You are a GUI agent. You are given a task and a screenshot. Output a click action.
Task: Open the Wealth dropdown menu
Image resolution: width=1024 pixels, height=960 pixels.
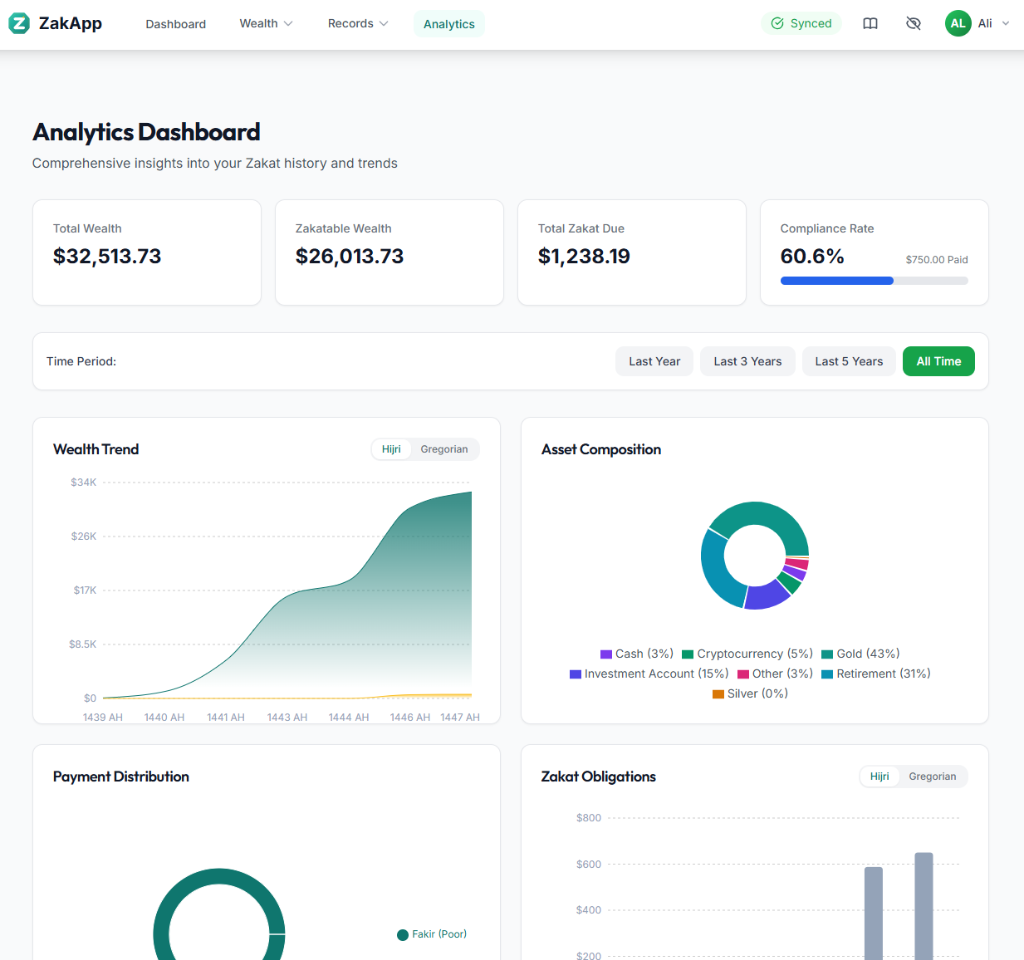[265, 23]
